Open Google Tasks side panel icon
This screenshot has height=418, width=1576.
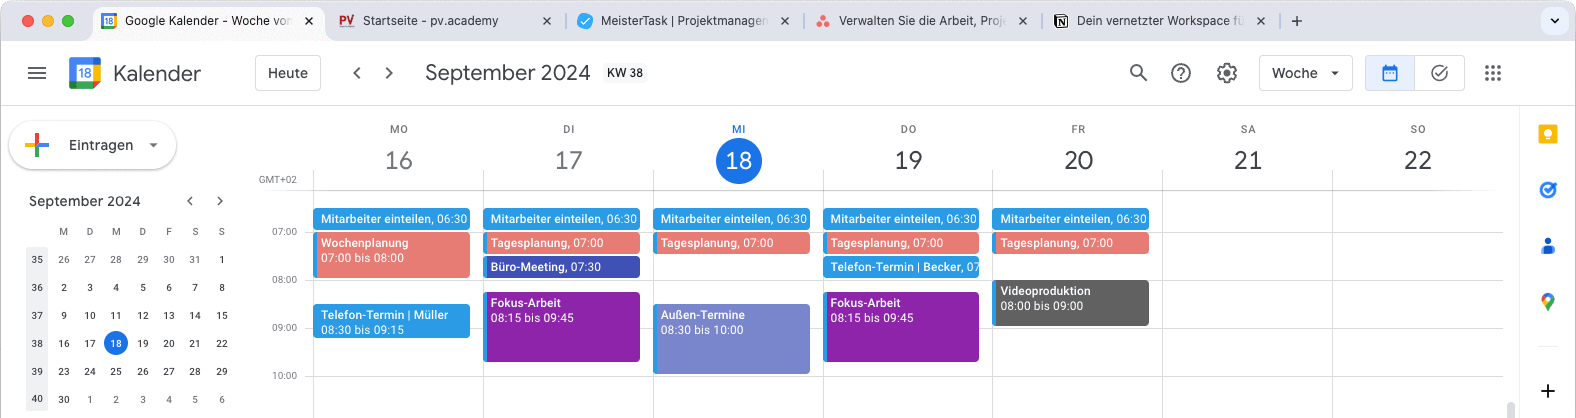pyautogui.click(x=1548, y=190)
